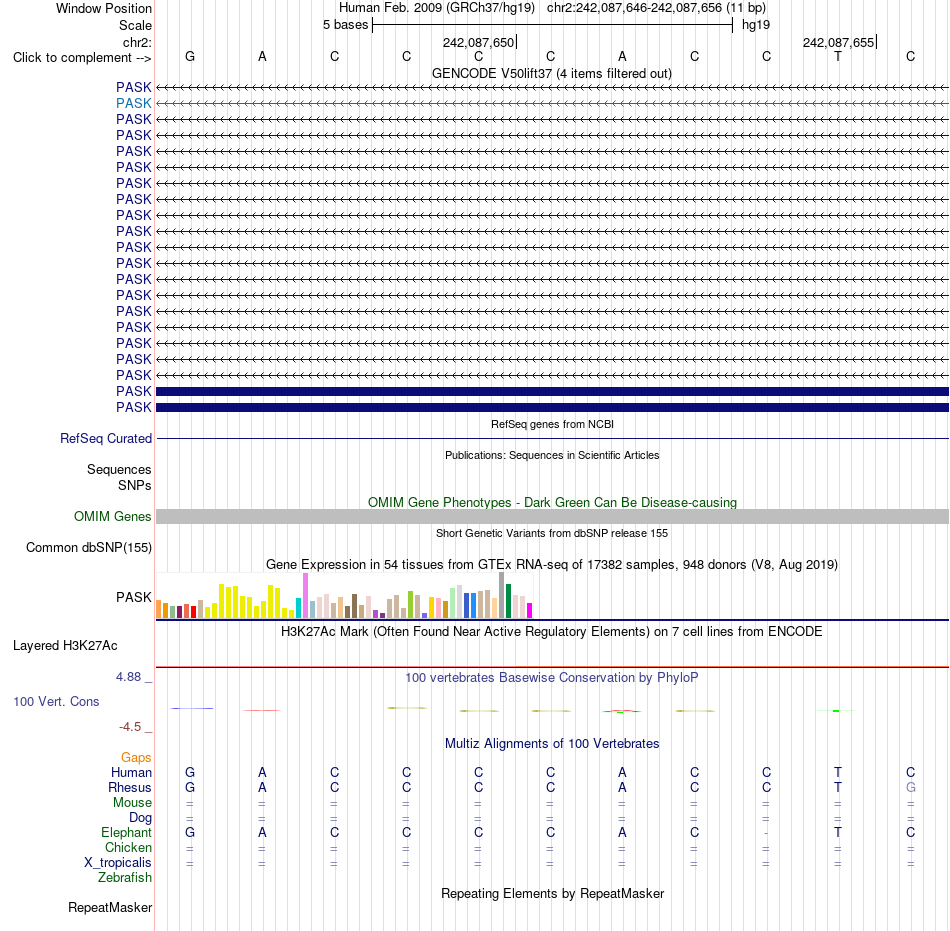Screen dimensions: 950x931
Task: Click the 'Layered H3K27Ac' track label
Action: pos(65,646)
